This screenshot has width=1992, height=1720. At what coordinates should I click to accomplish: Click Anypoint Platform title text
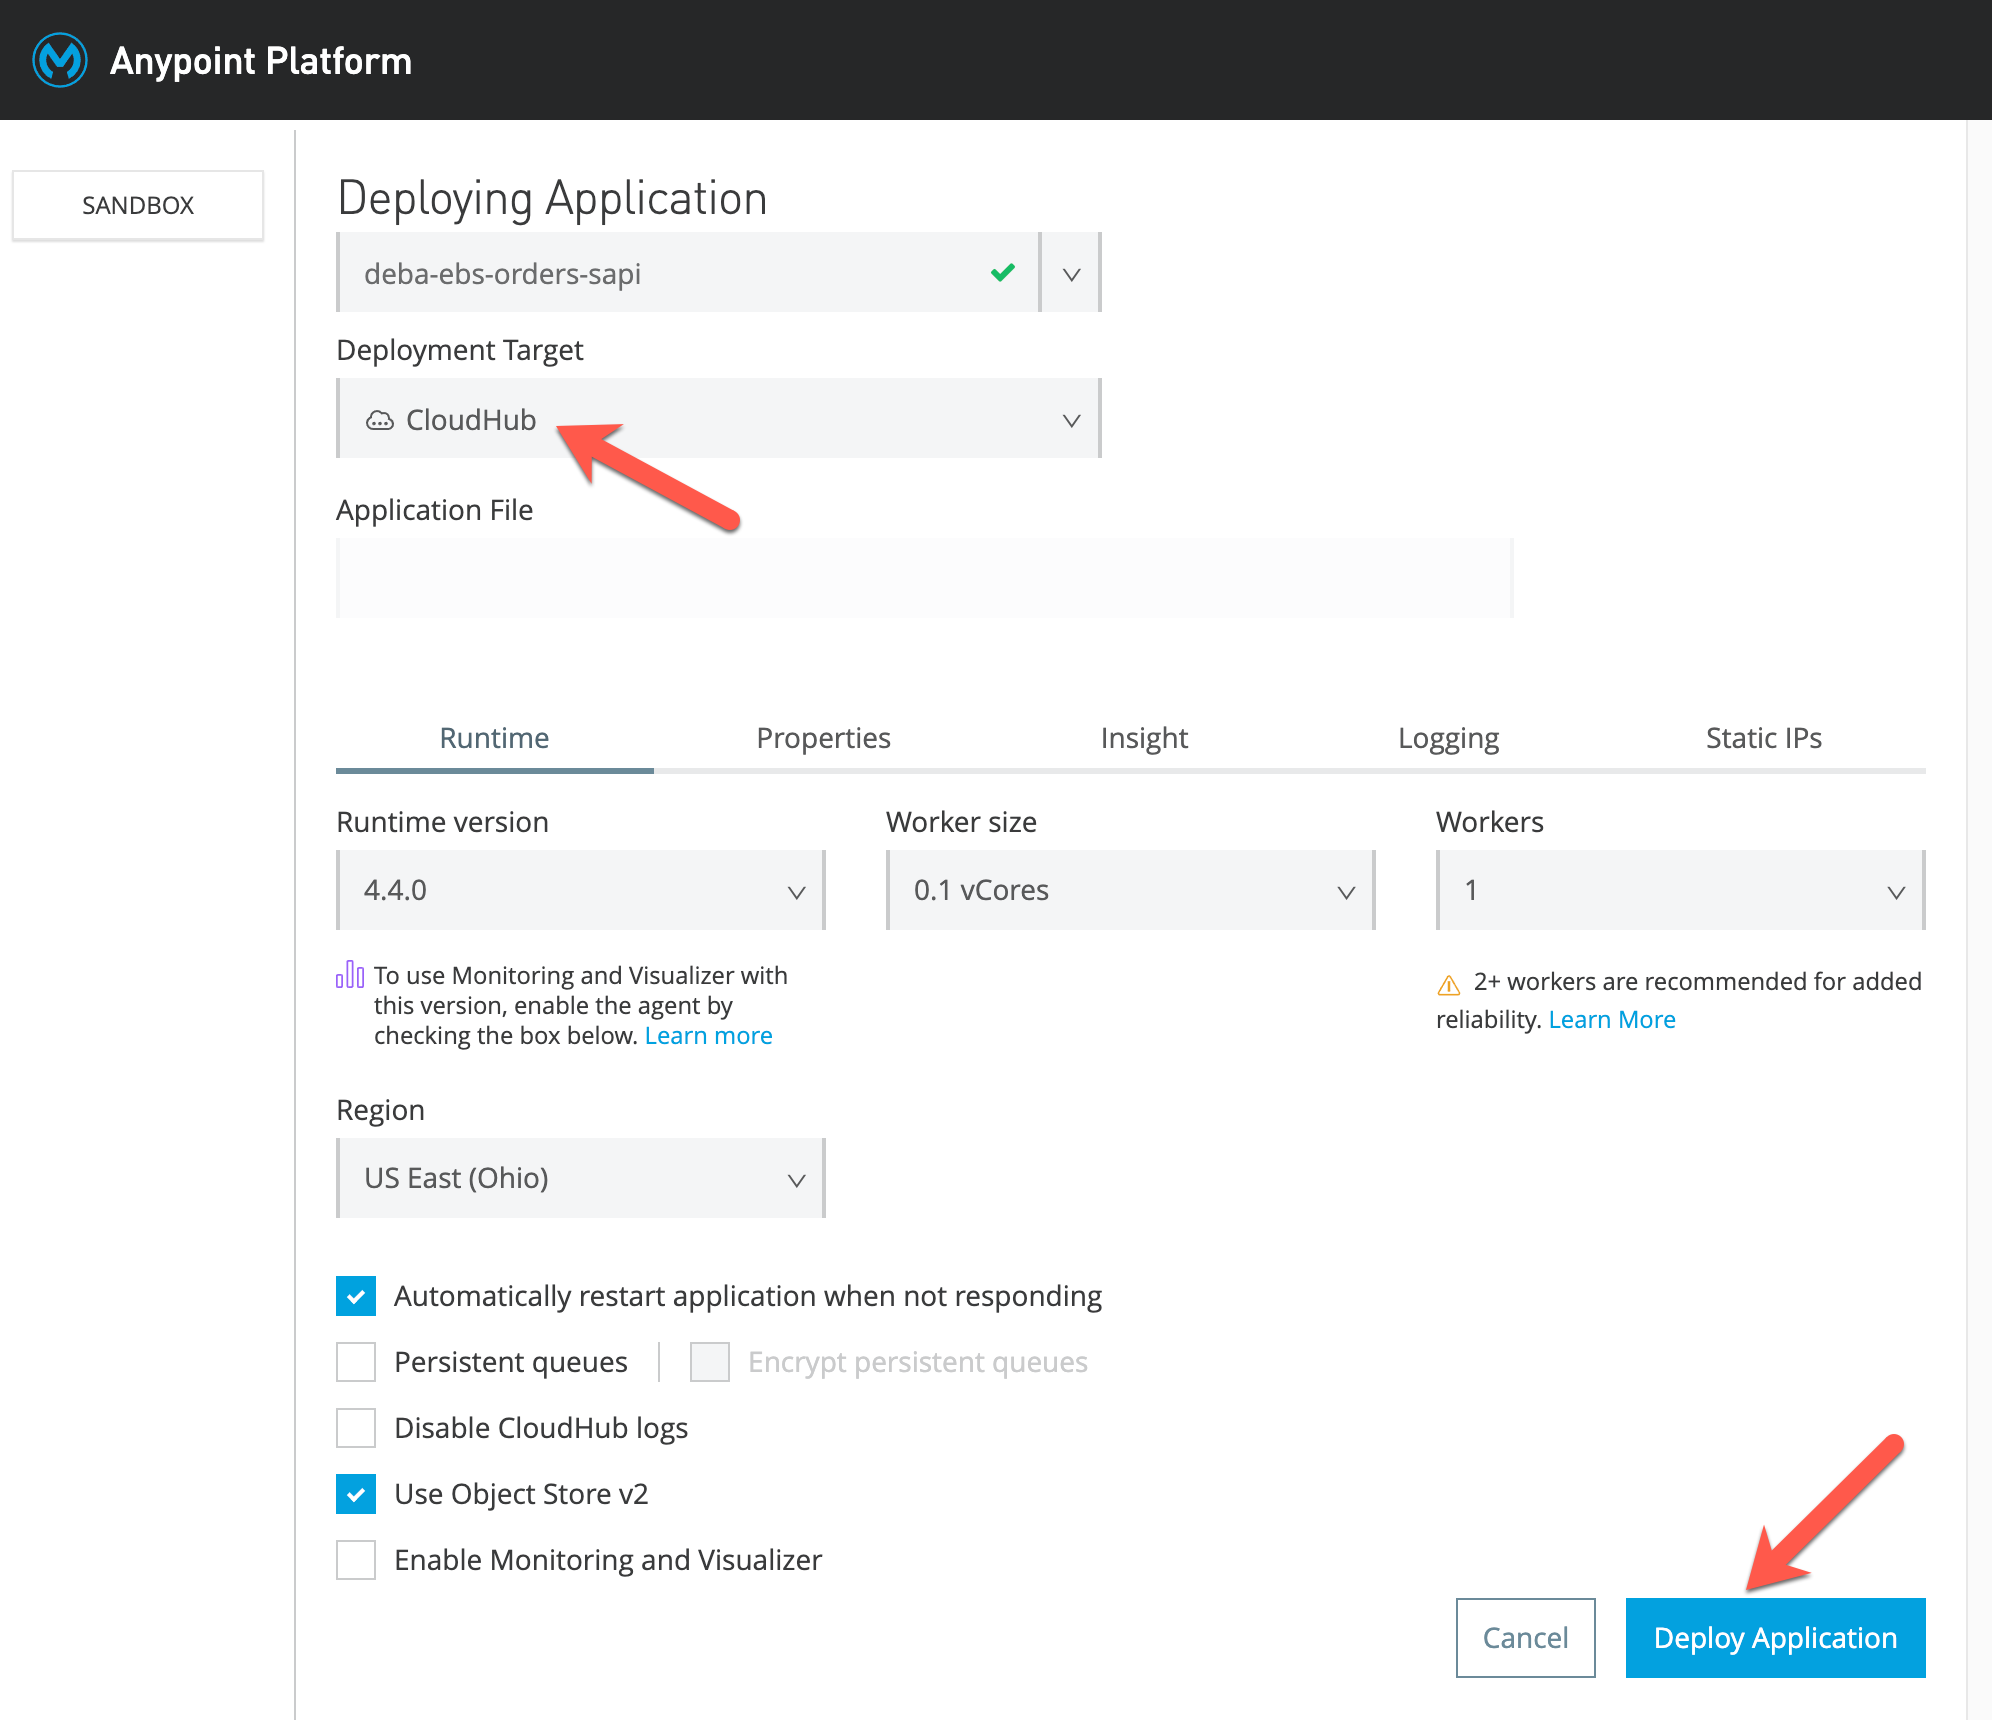pyautogui.click(x=261, y=61)
